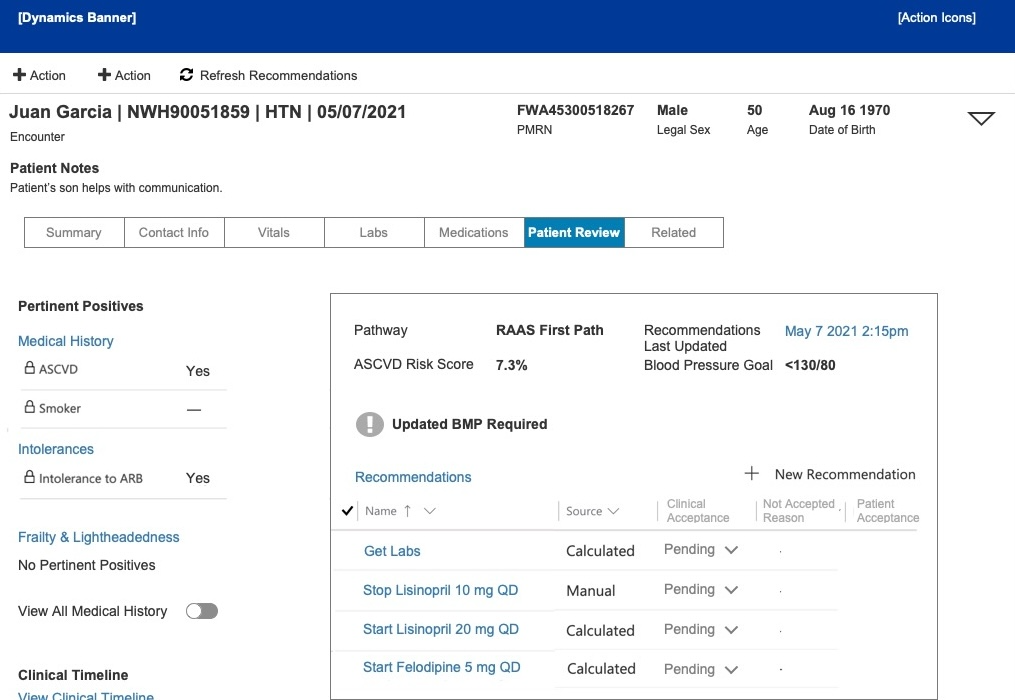The image size is (1015, 700).
Task: Expand patient header with triangle arrow
Action: (x=981, y=118)
